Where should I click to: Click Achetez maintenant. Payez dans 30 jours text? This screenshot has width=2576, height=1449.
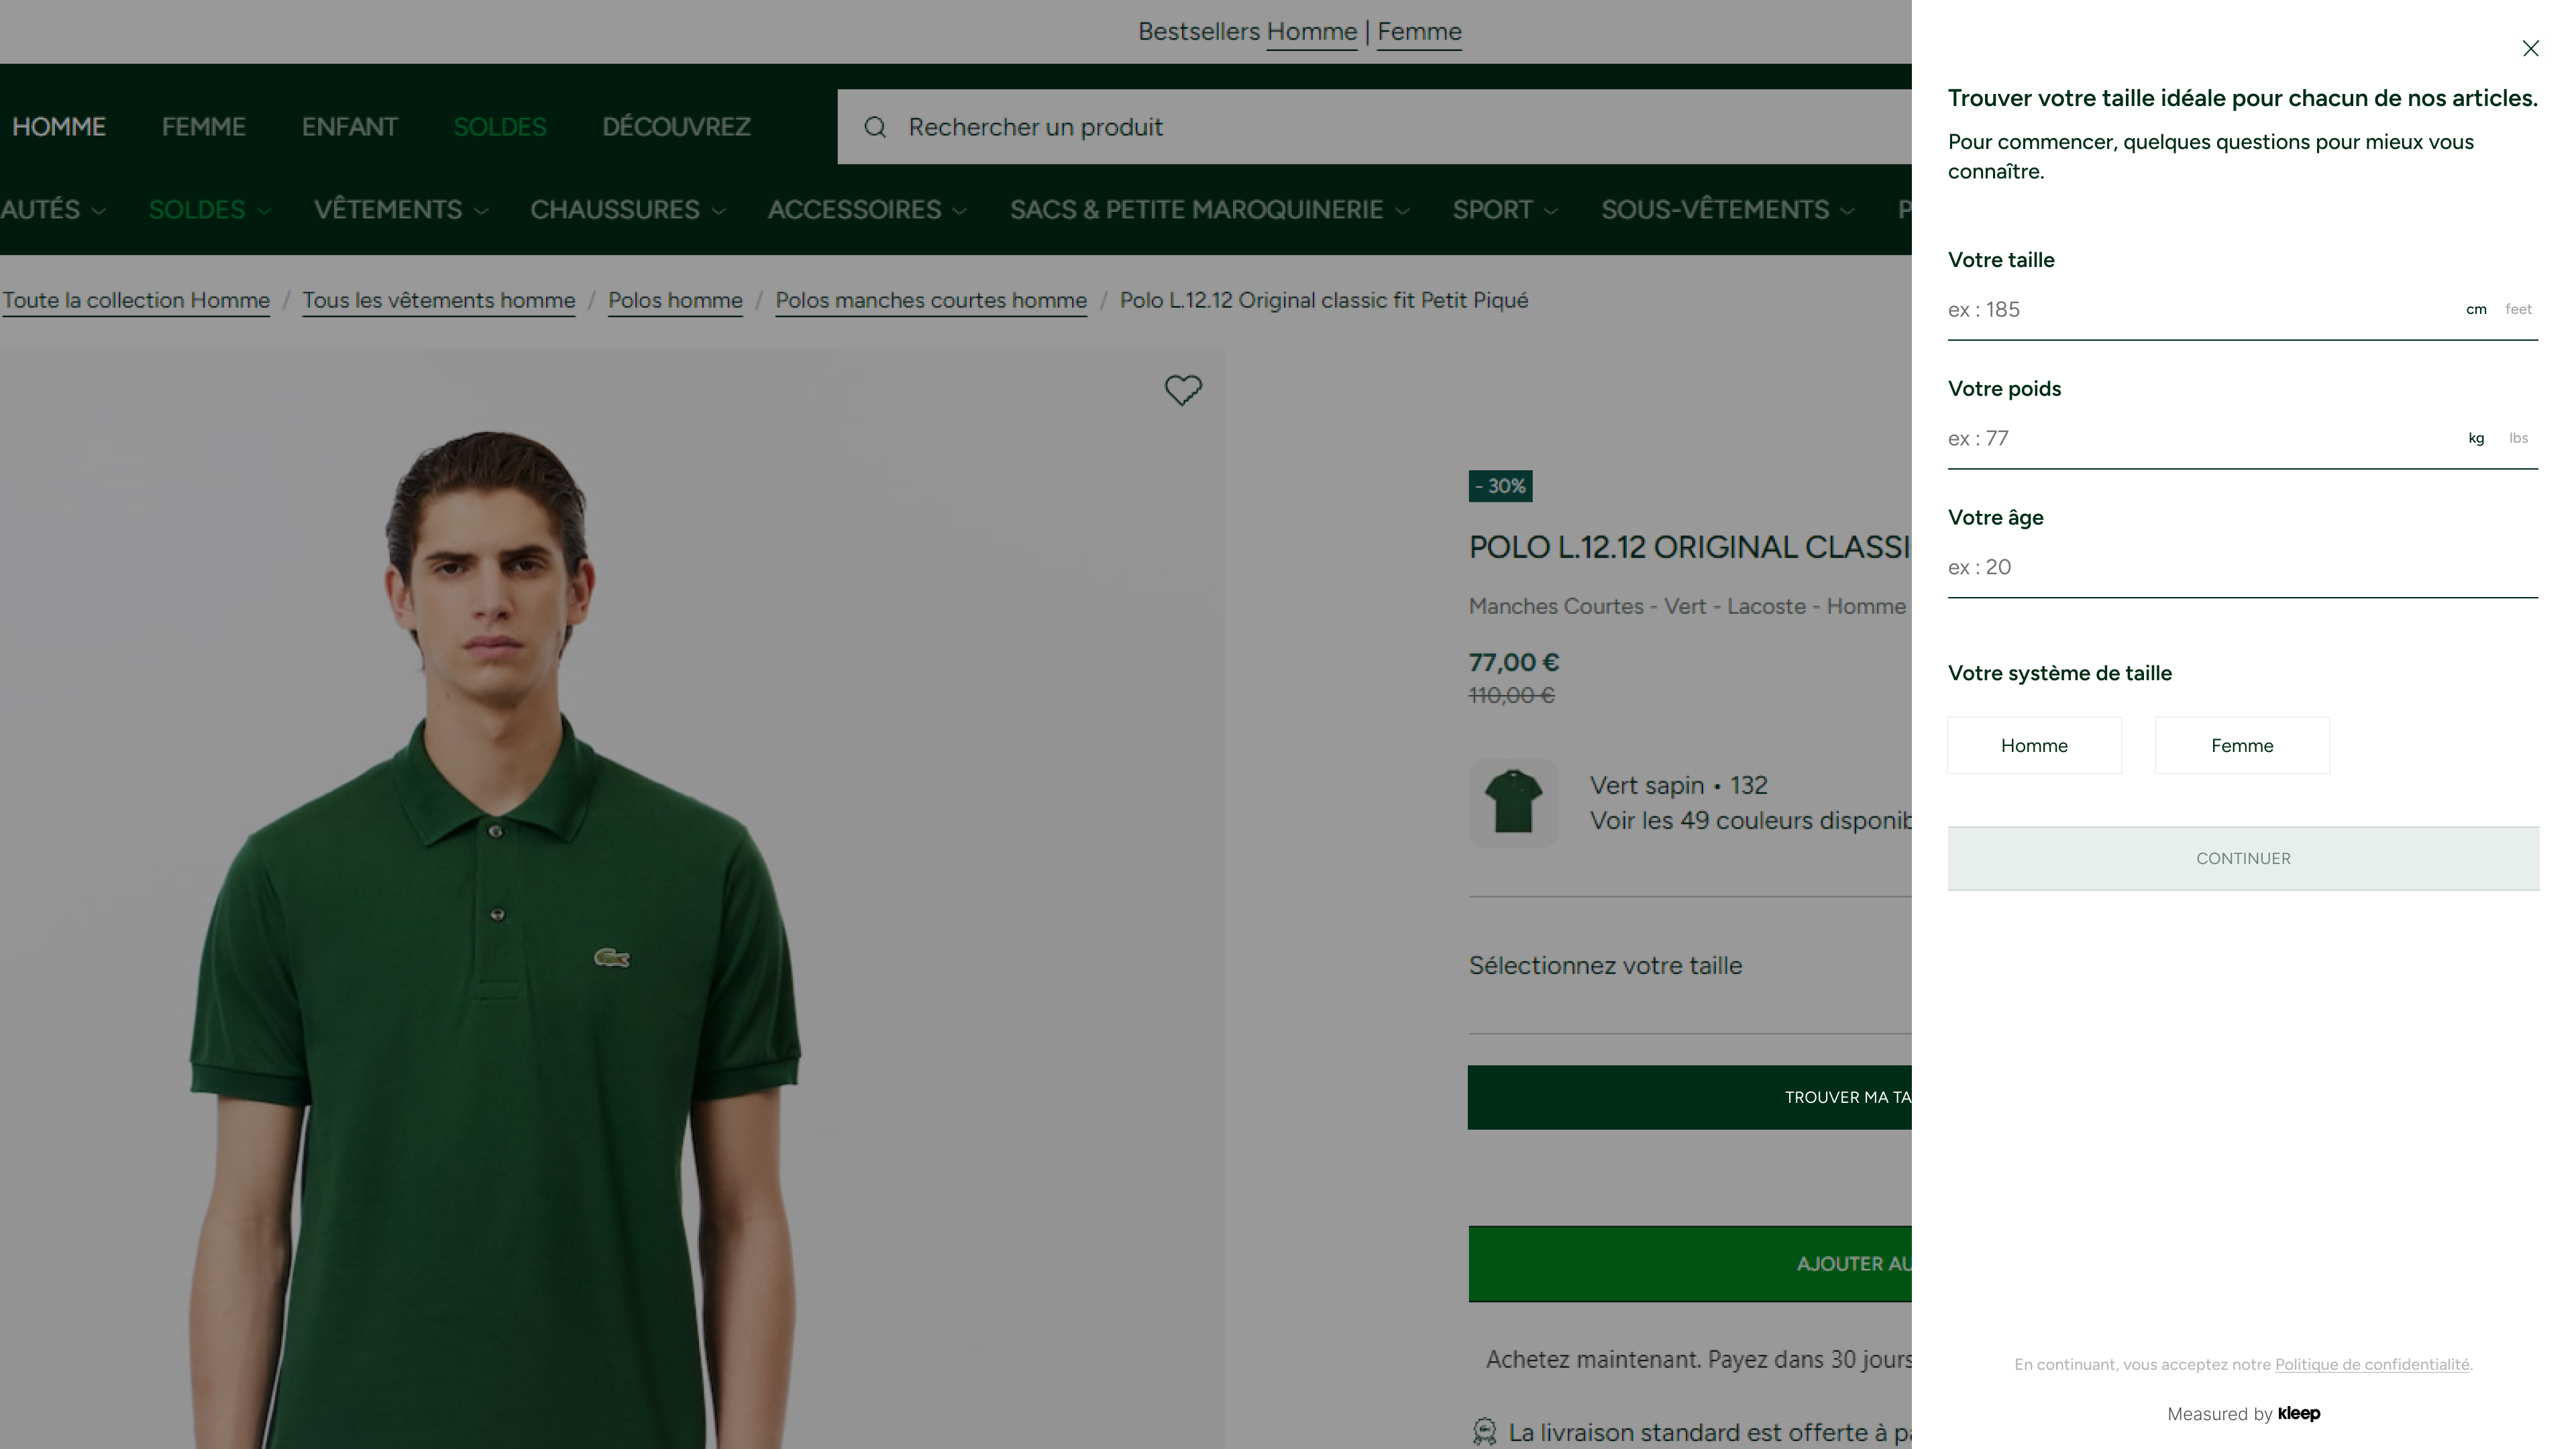(x=1698, y=1360)
